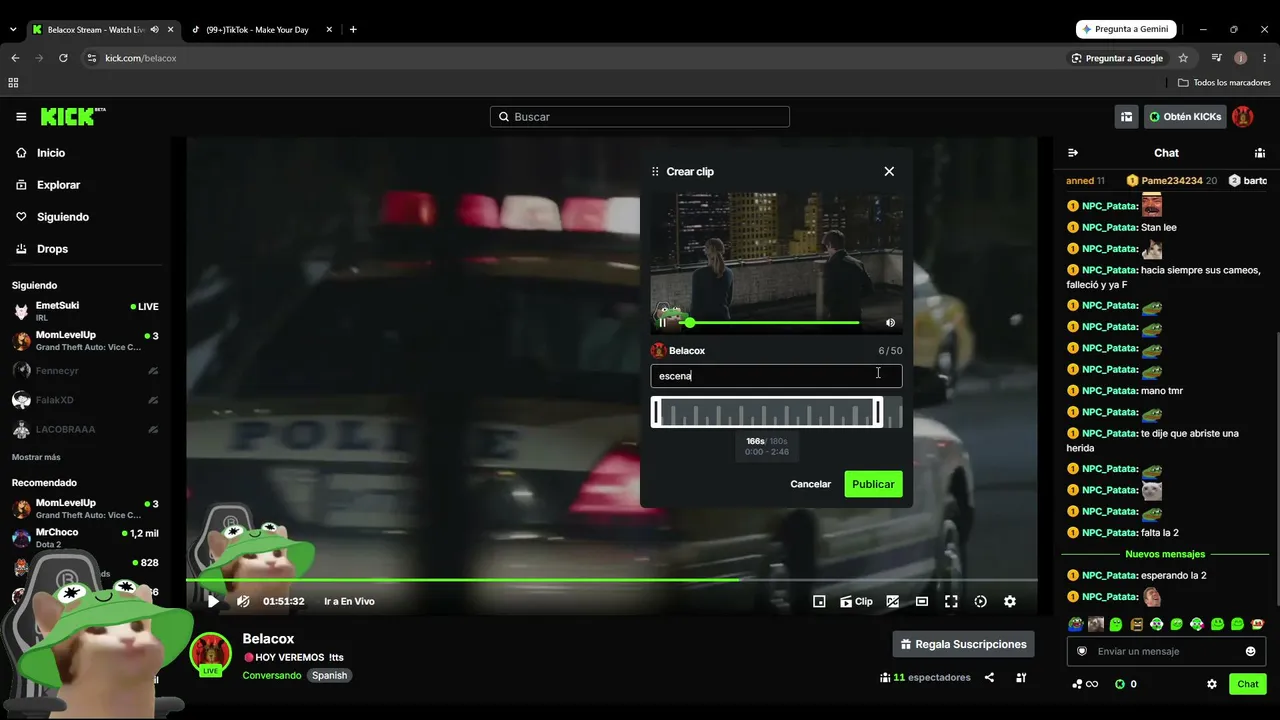Switch to the TikTok browser tab

263,30
